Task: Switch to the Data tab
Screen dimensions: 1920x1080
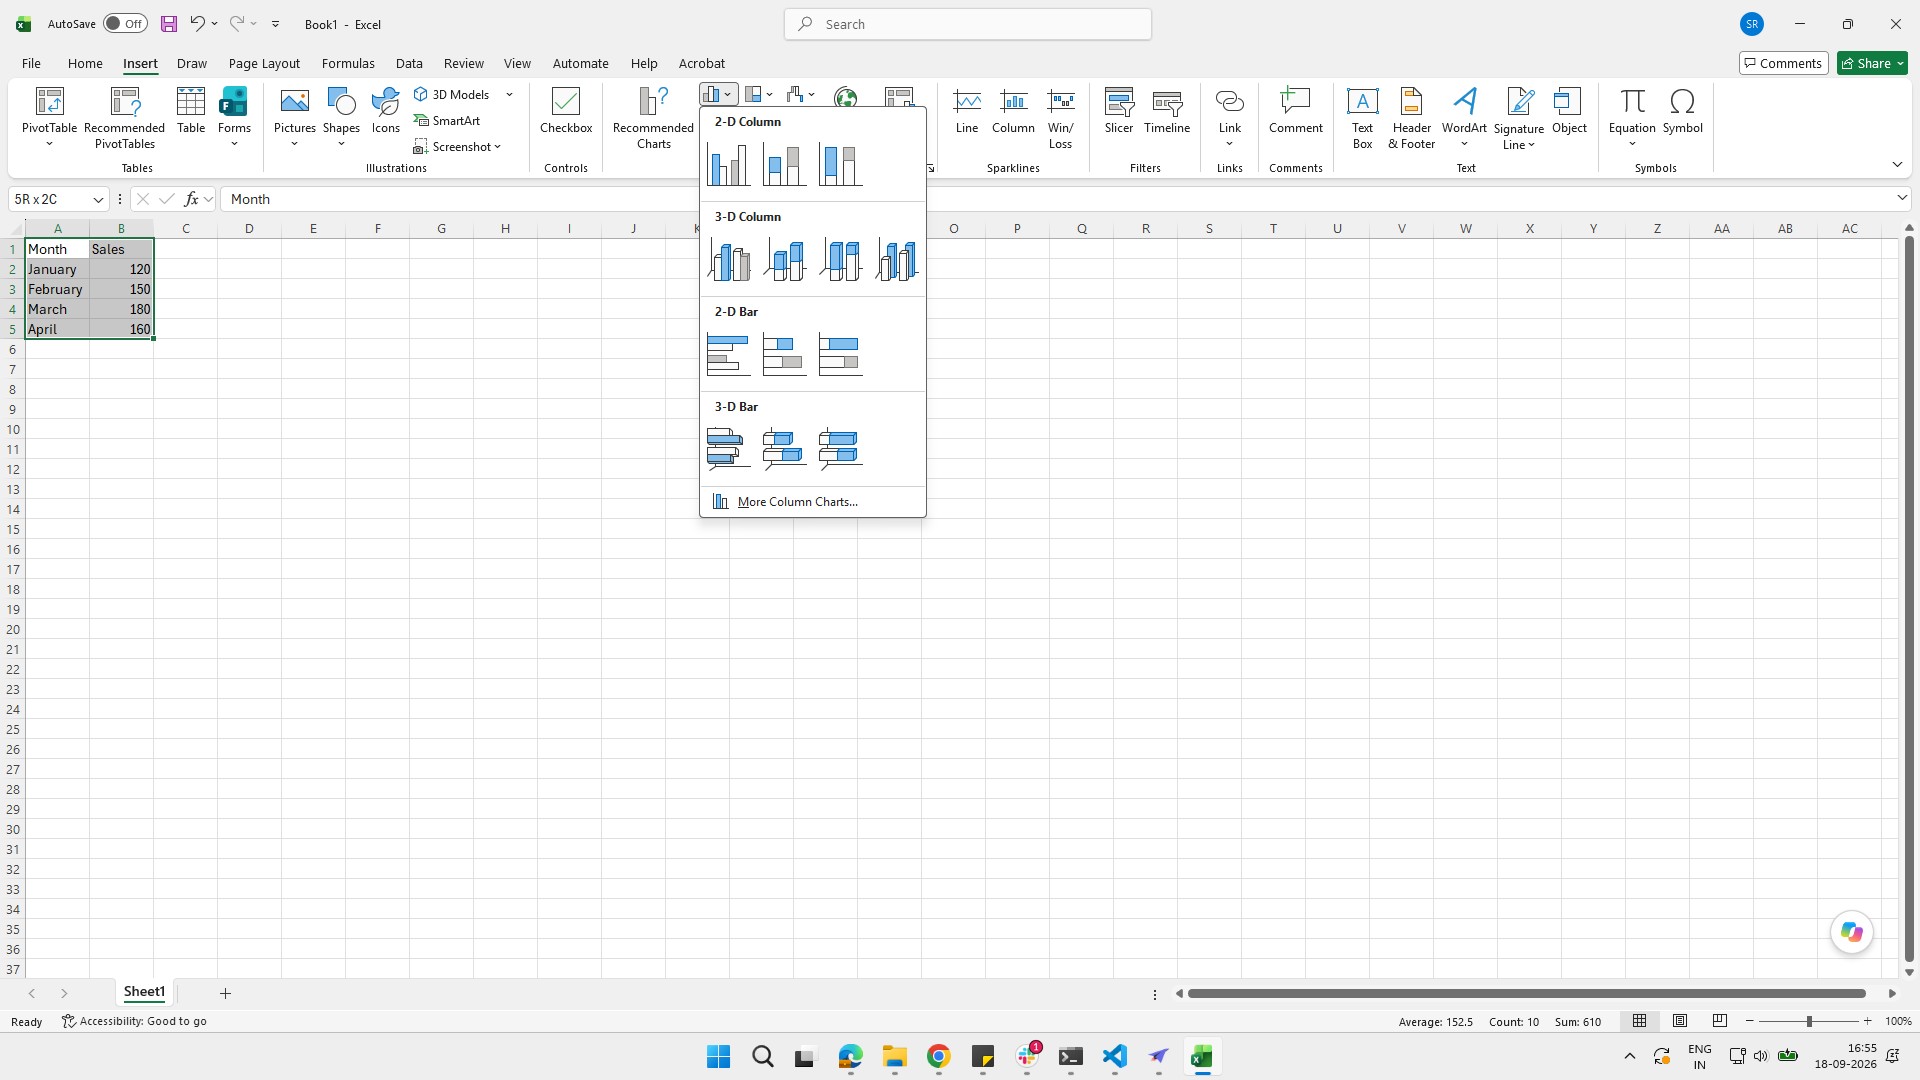Action: [x=409, y=63]
